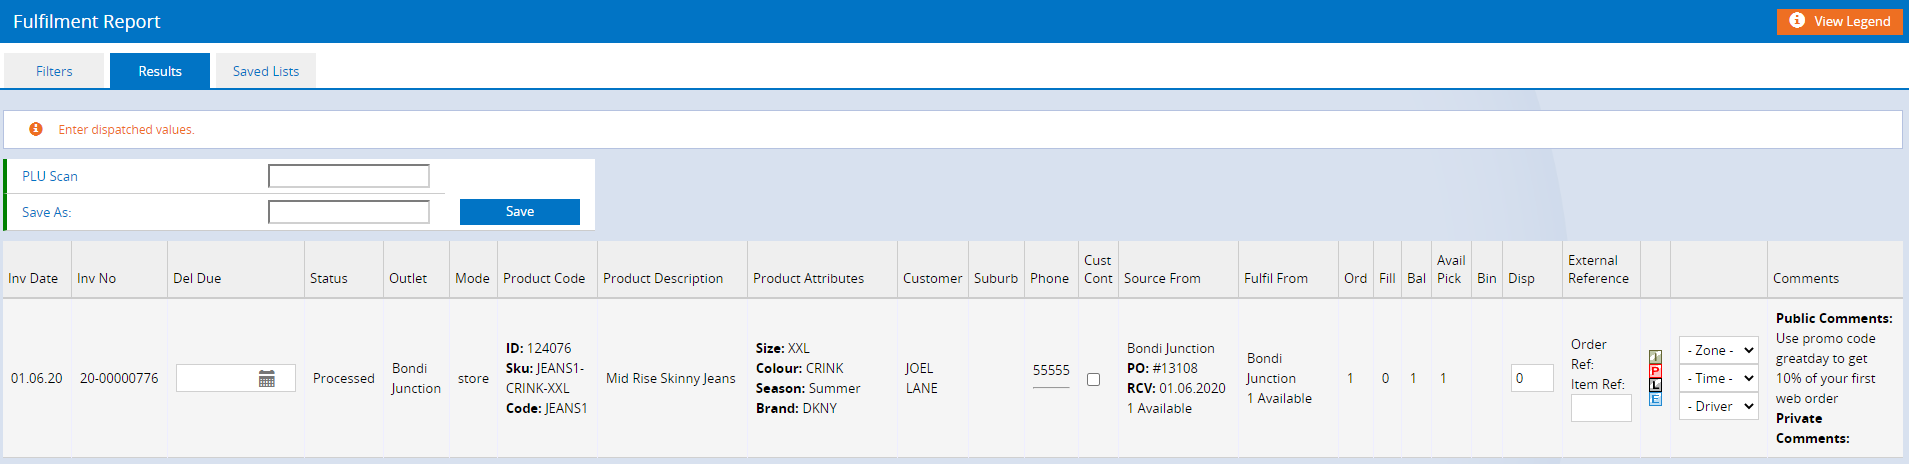This screenshot has height=464, width=1909.
Task: Open the Time dropdown
Action: pyautogui.click(x=1718, y=378)
